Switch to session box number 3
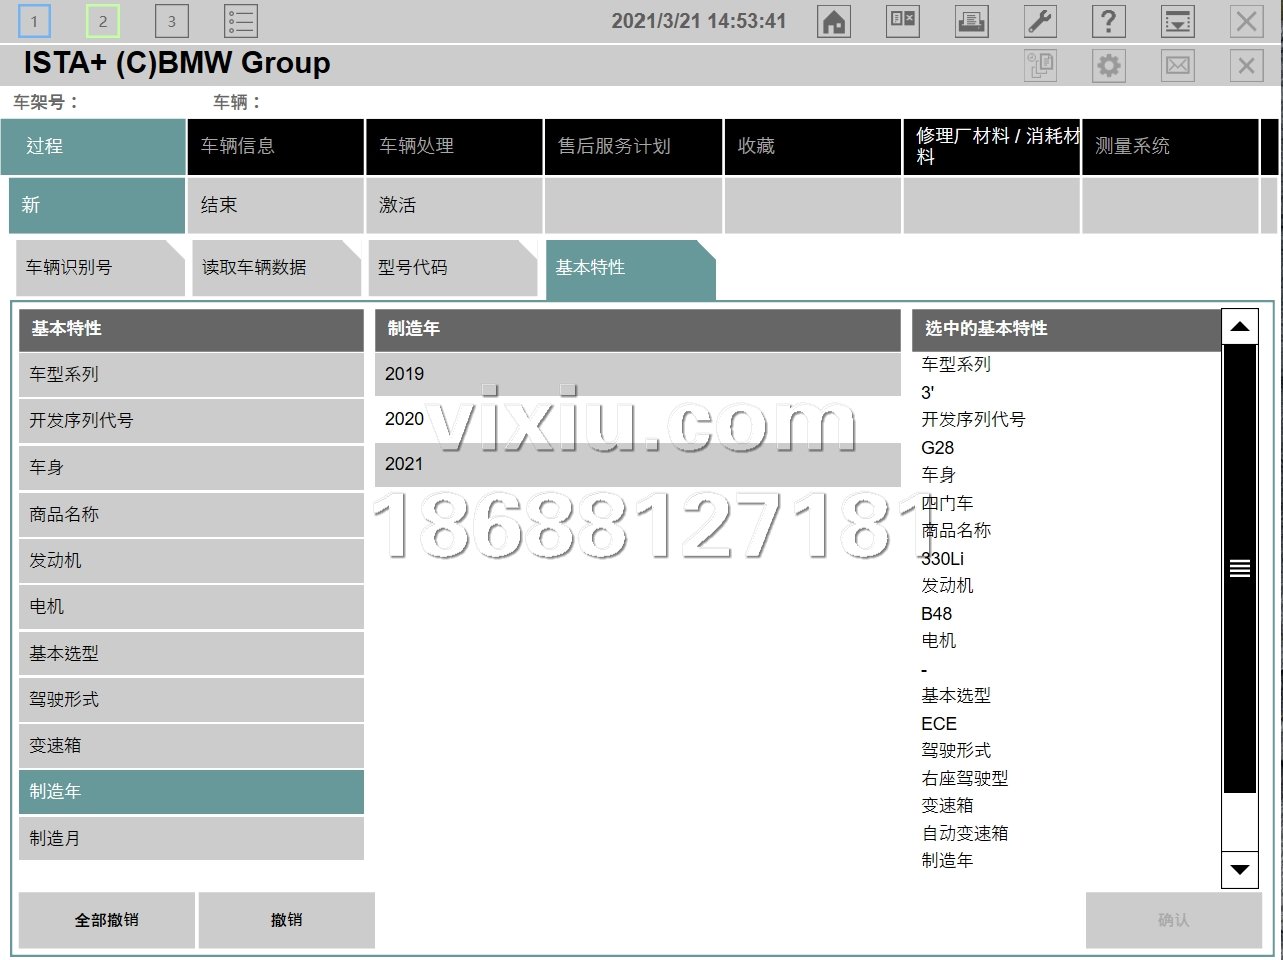The height and width of the screenshot is (960, 1283). (x=171, y=21)
